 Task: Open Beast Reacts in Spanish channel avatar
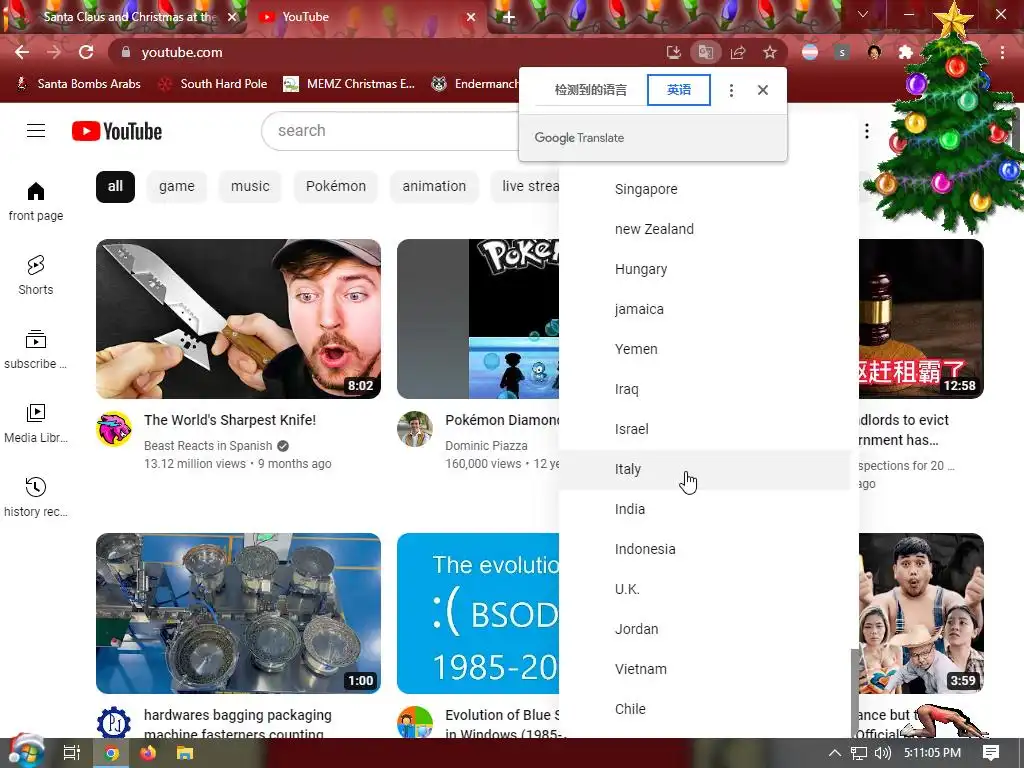click(114, 429)
